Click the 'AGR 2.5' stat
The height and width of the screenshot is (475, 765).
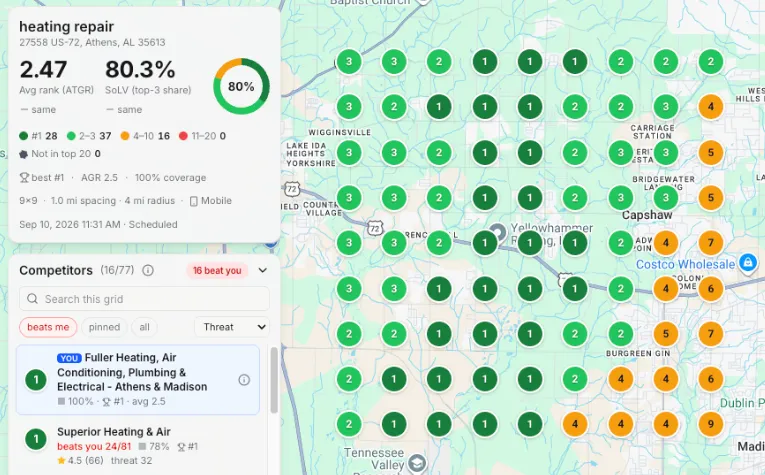click(100, 178)
